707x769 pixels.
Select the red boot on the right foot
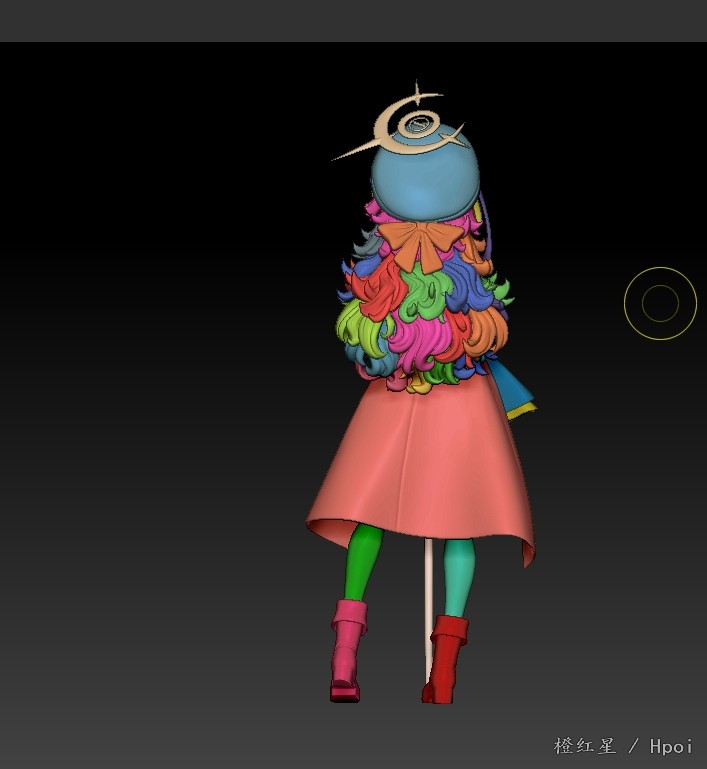446,658
